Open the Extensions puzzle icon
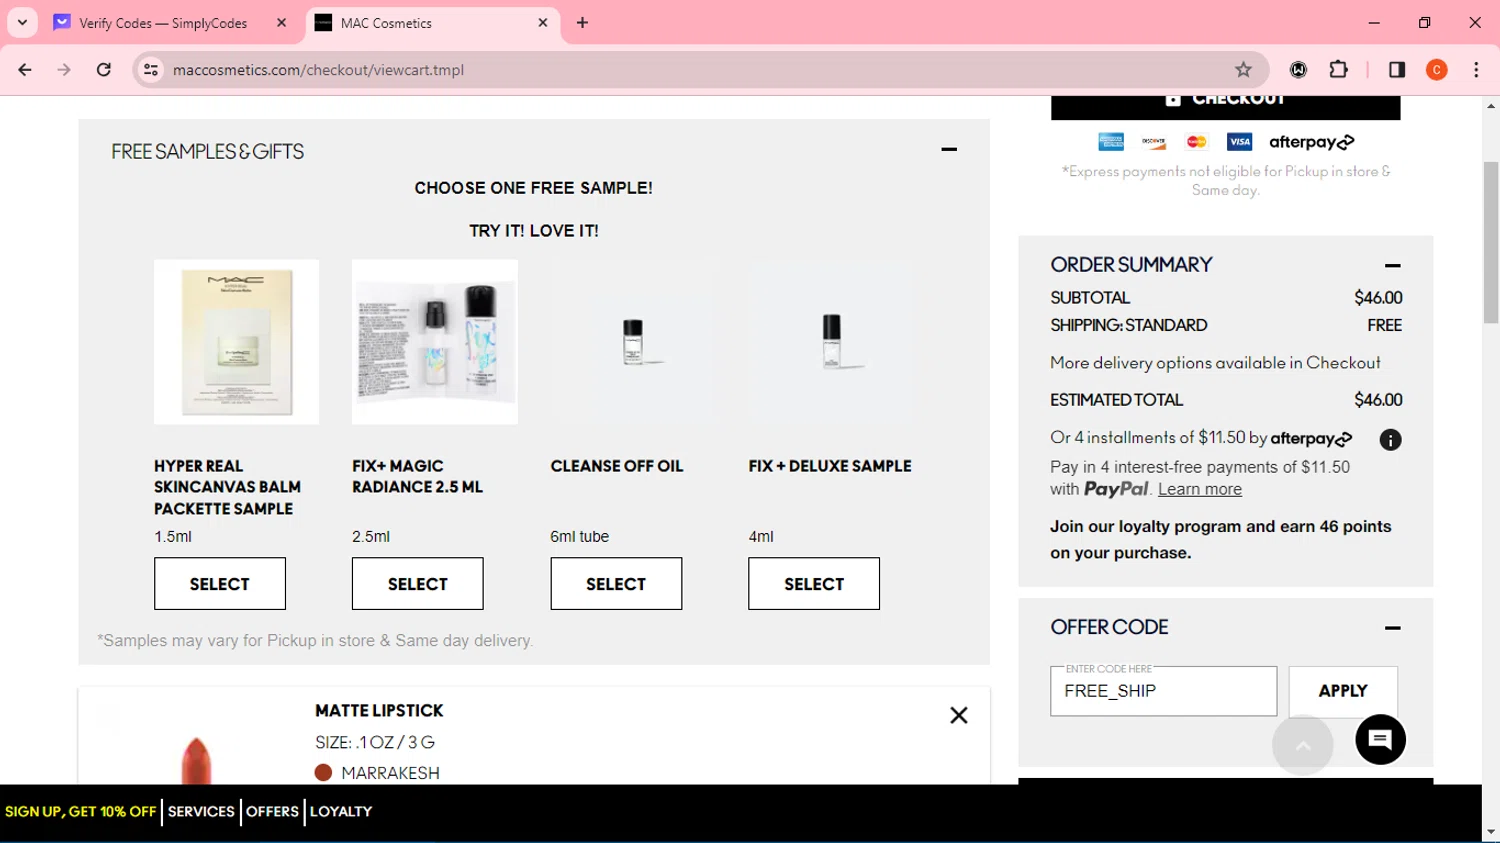Viewport: 1500px width, 843px height. coord(1338,70)
